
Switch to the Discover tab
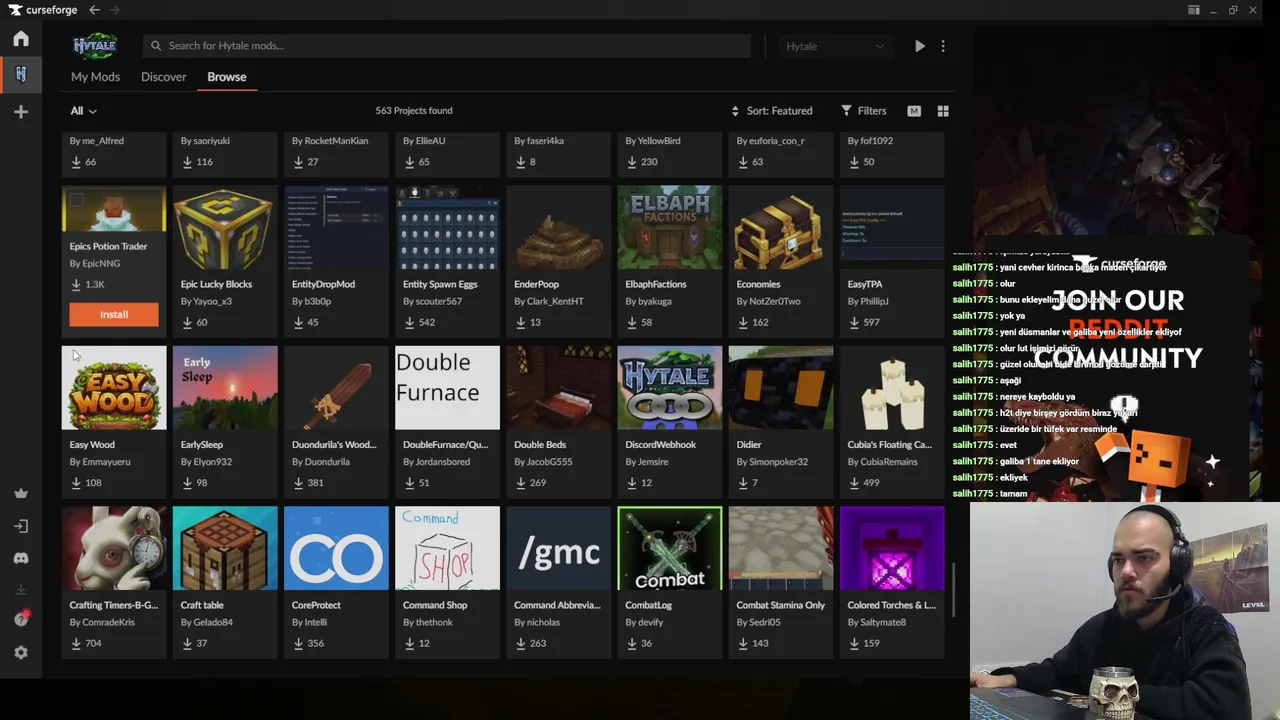tap(164, 77)
